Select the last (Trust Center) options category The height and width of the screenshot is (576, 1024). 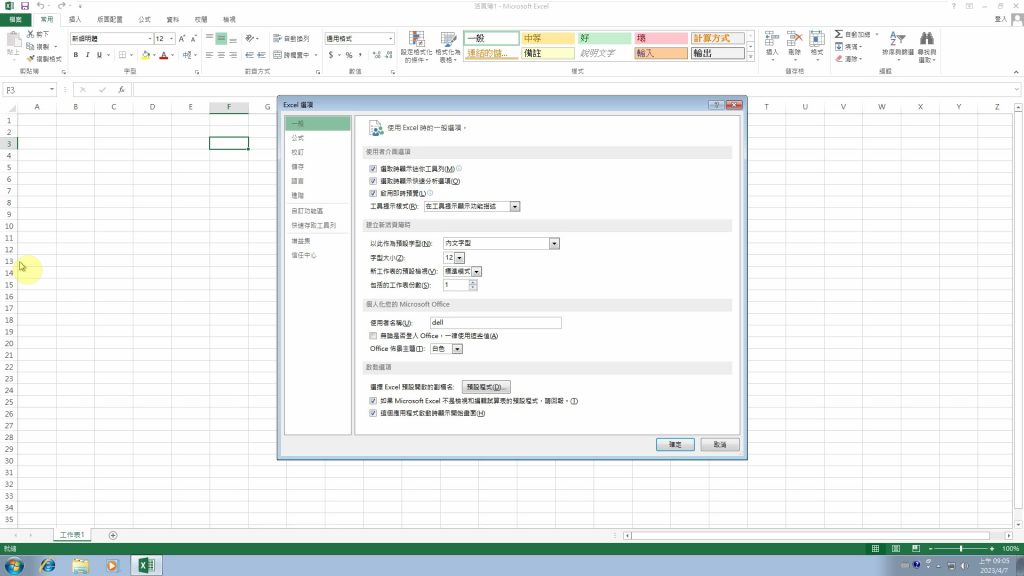[x=318, y=255]
